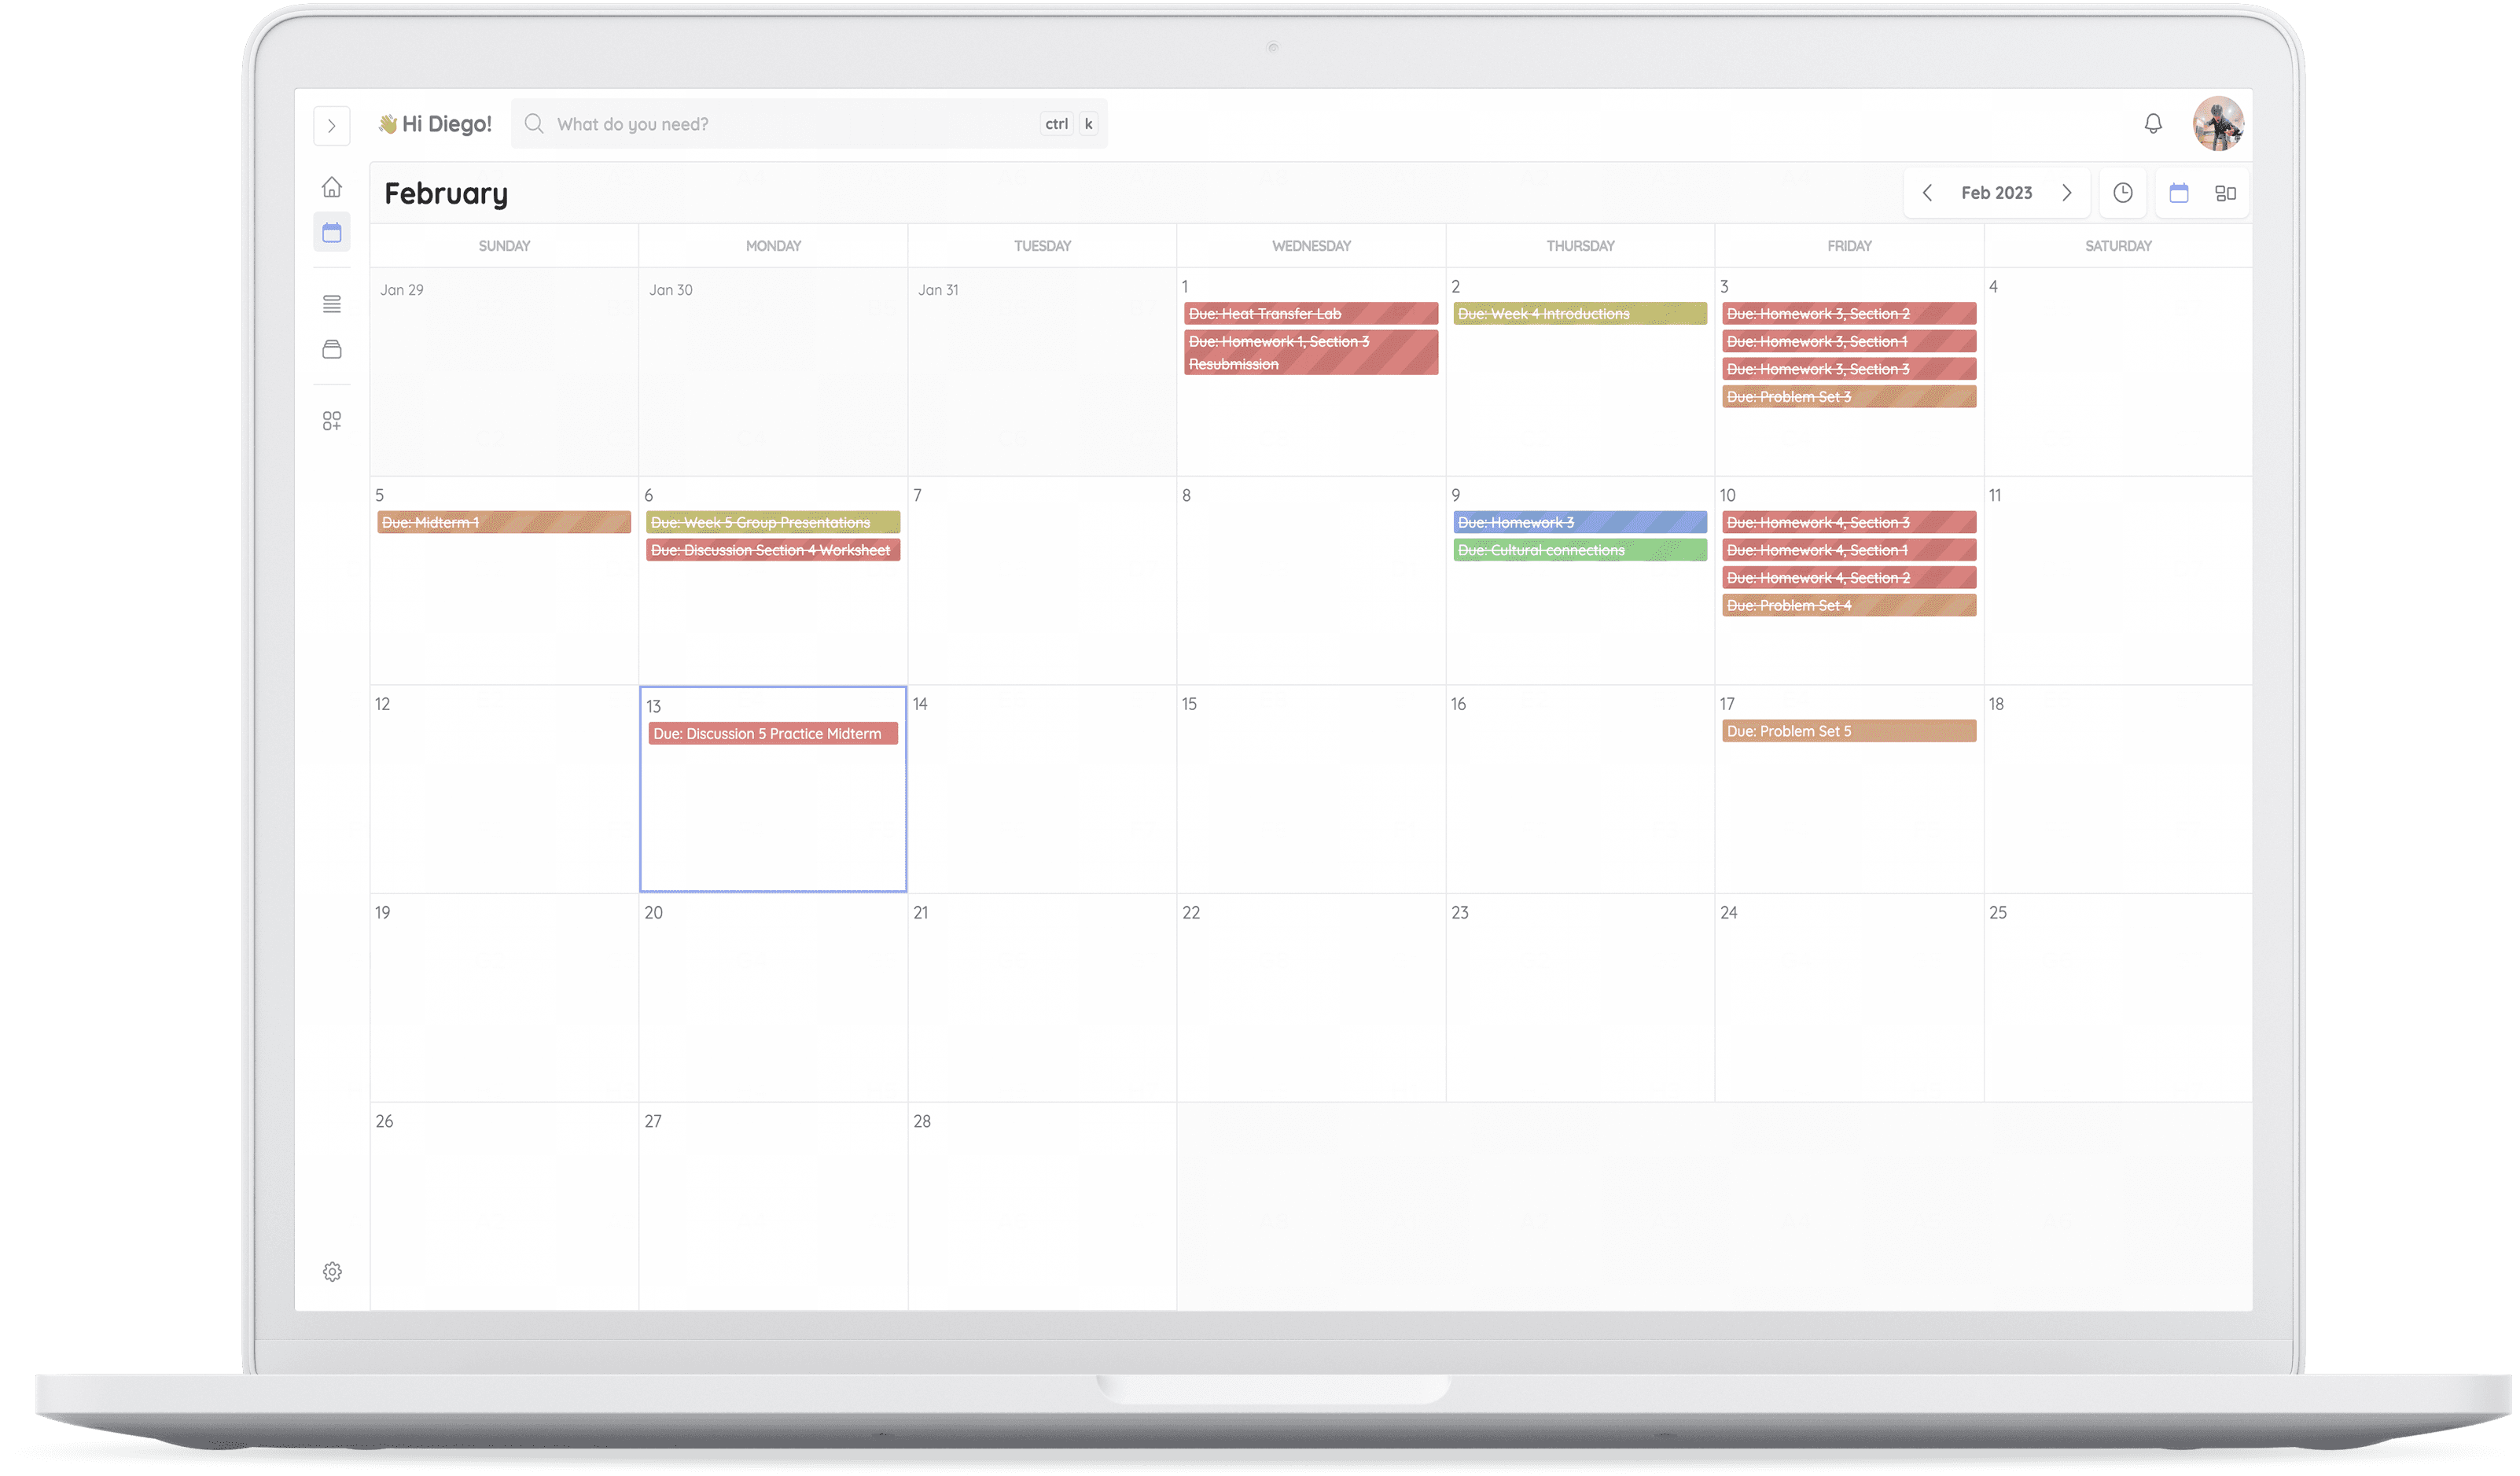Open notifications bell
The width and height of the screenshot is (2520, 1476).
[x=2153, y=123]
